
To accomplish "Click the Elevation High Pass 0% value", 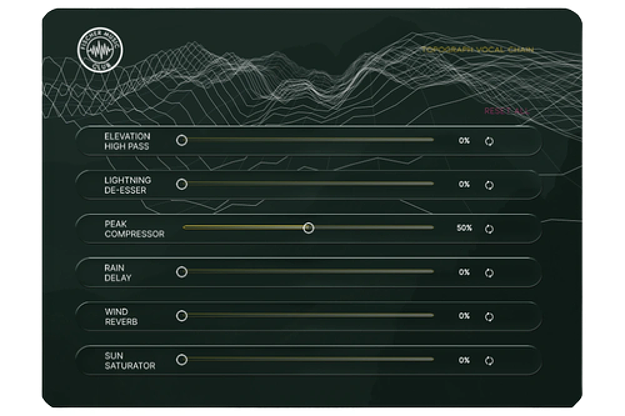I will [x=464, y=140].
